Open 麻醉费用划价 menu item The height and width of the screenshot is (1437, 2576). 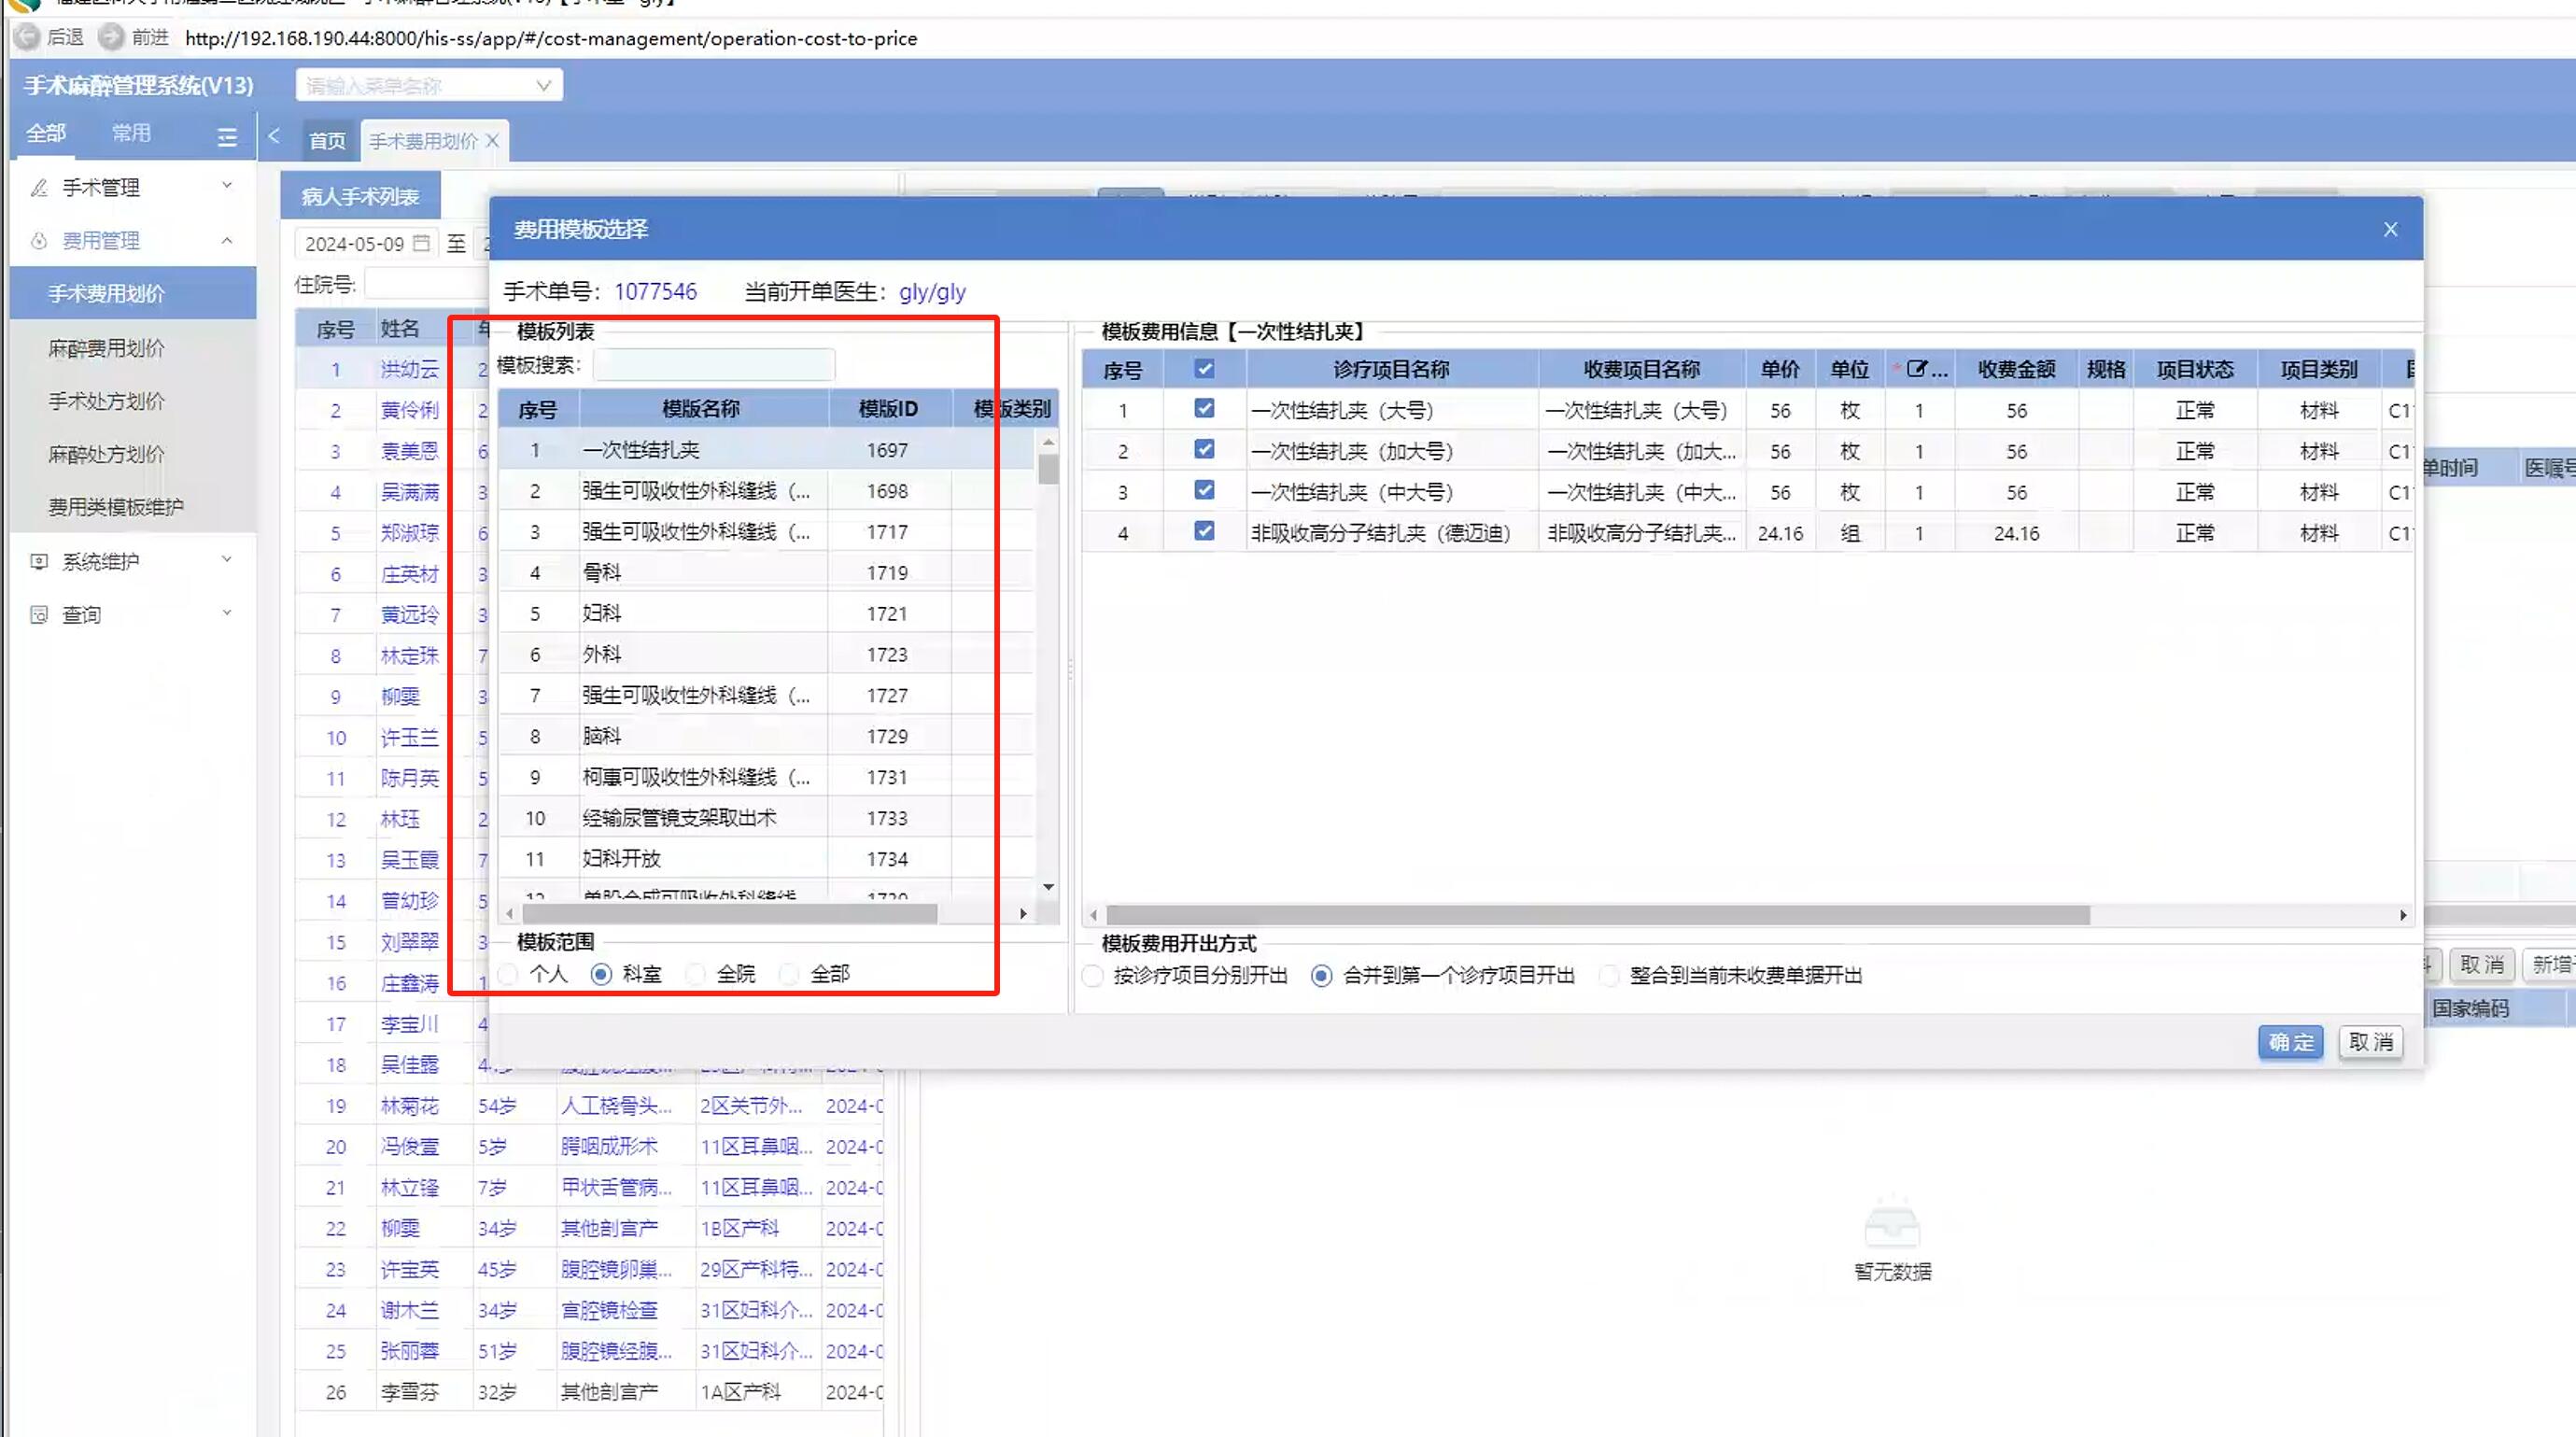pyautogui.click(x=107, y=348)
